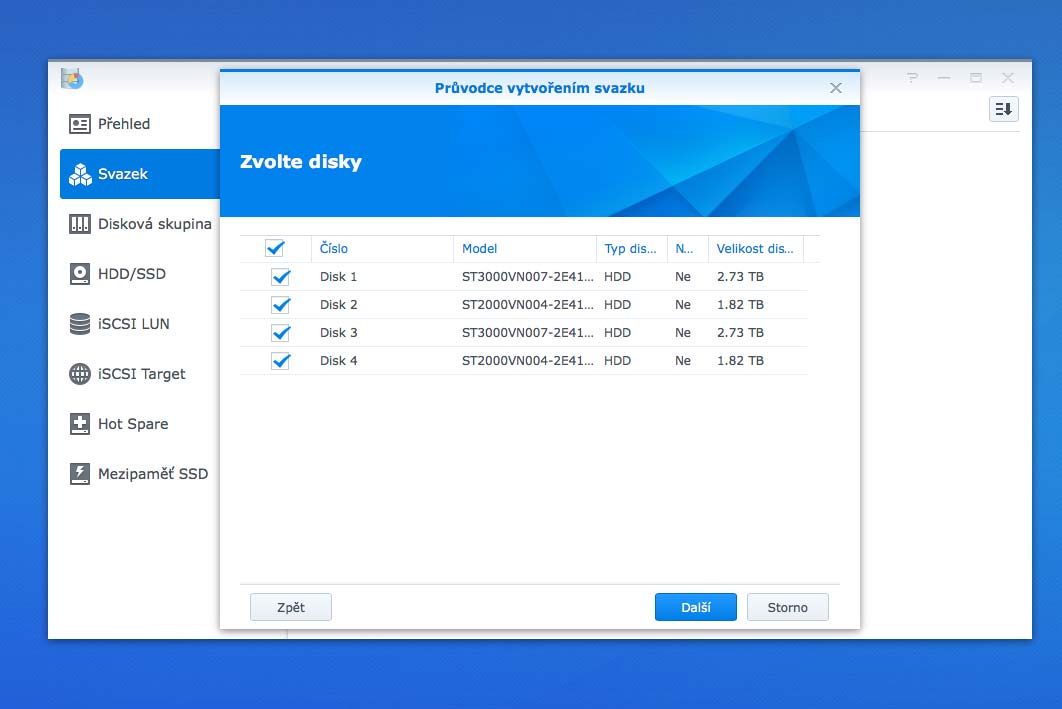Click the Storage Manager app icon in title bar

(x=71, y=78)
